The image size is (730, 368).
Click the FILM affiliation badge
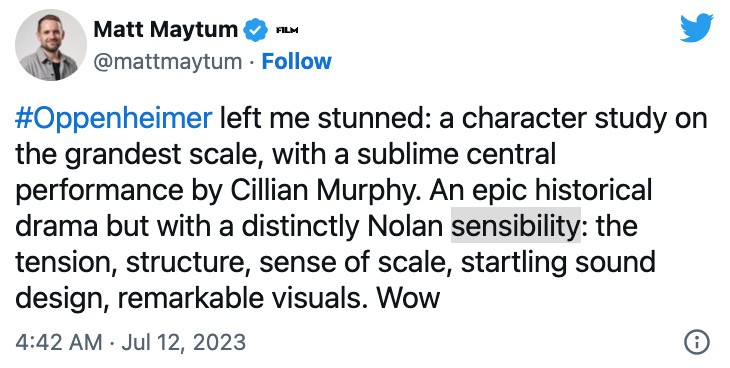[x=287, y=31]
